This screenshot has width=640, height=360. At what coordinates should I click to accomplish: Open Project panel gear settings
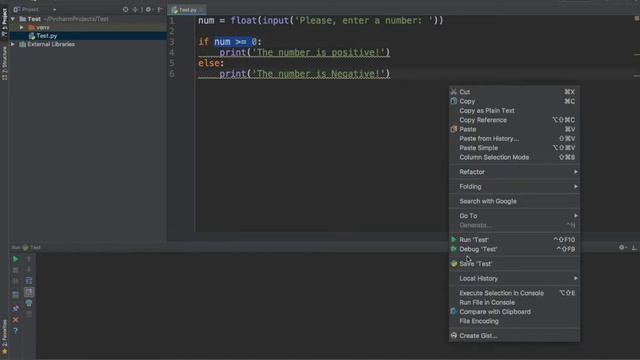coord(149,9)
